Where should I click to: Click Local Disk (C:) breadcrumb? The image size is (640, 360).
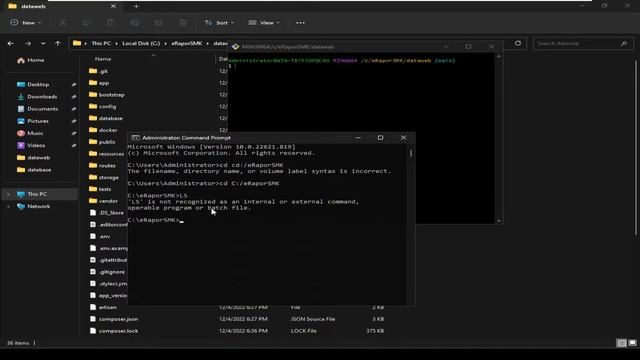[141, 43]
